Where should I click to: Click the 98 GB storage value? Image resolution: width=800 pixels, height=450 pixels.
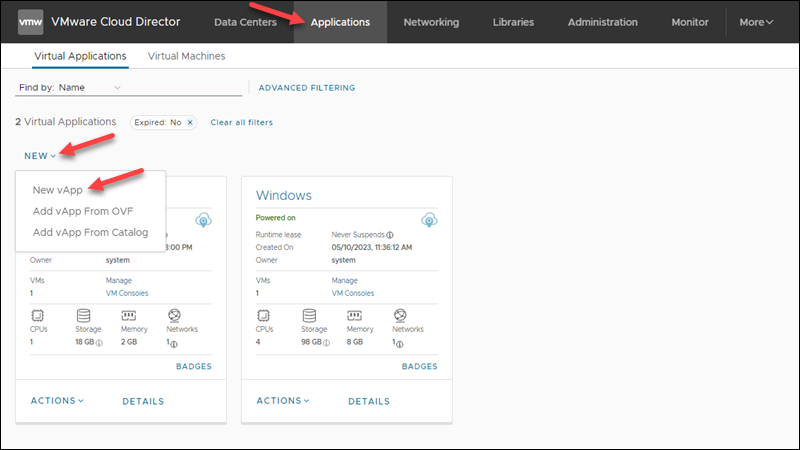coord(311,342)
